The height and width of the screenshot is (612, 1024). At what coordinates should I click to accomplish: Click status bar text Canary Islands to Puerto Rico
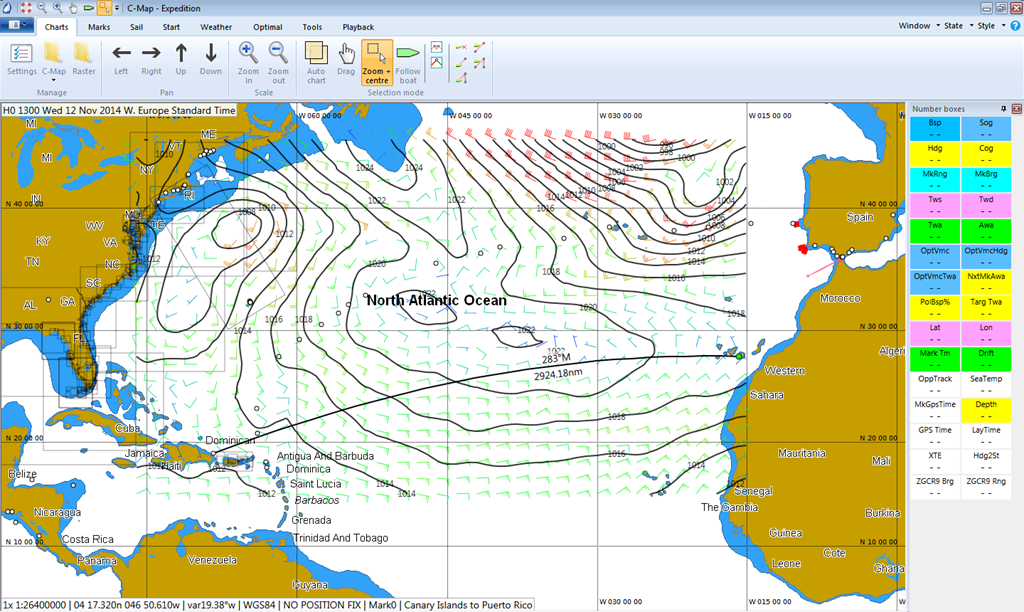click(468, 605)
